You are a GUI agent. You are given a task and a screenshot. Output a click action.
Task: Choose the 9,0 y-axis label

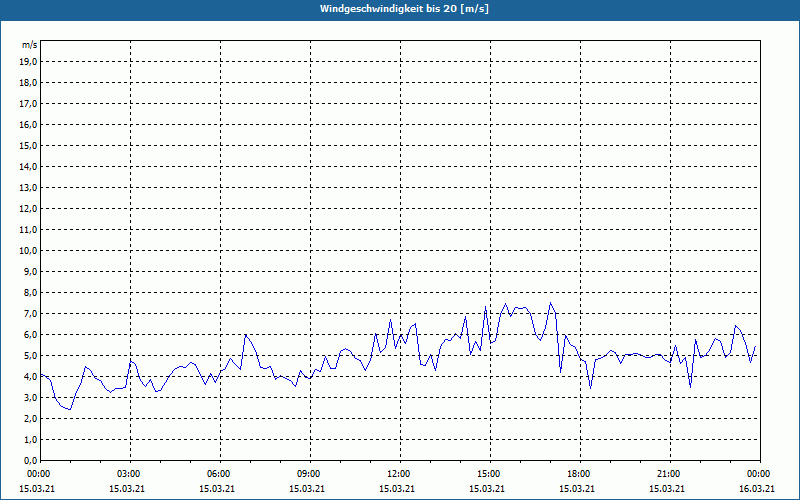31,271
